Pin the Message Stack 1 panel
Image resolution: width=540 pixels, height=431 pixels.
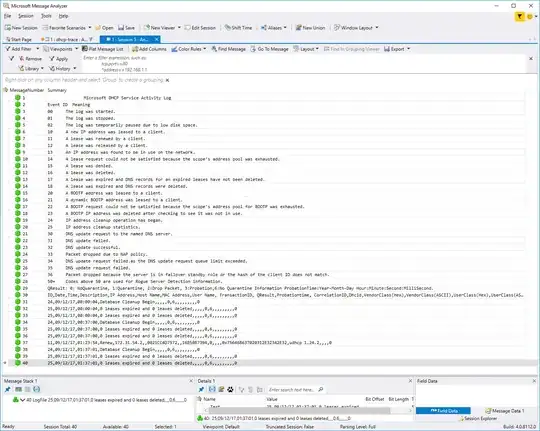[x=7, y=390]
